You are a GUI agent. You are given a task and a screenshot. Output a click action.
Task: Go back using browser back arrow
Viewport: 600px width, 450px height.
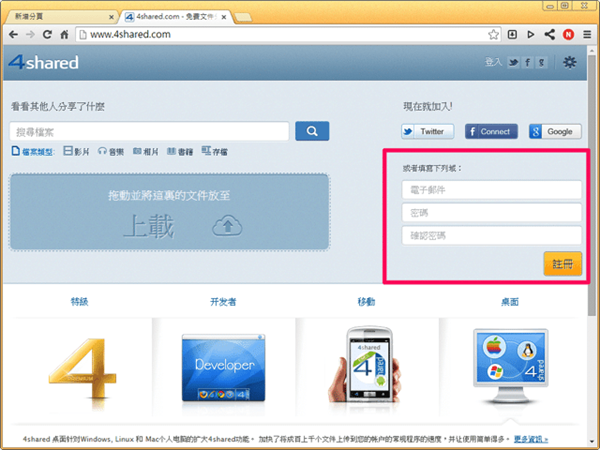[x=13, y=34]
